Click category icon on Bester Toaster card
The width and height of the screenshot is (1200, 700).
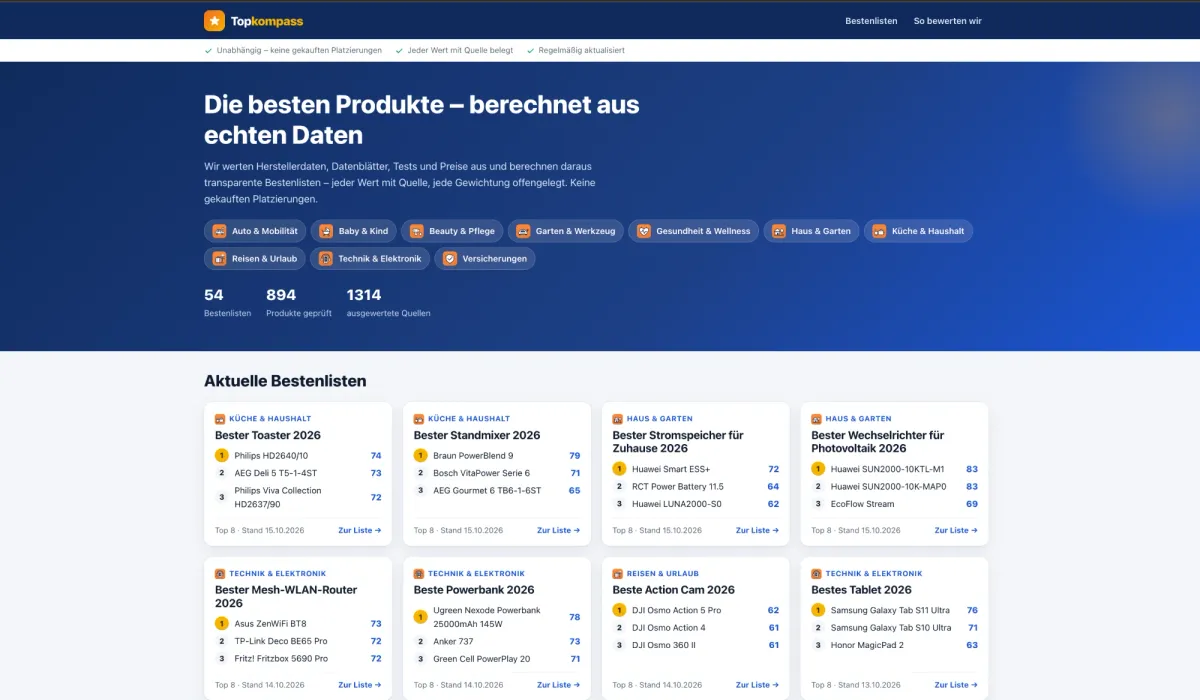[x=220, y=419]
